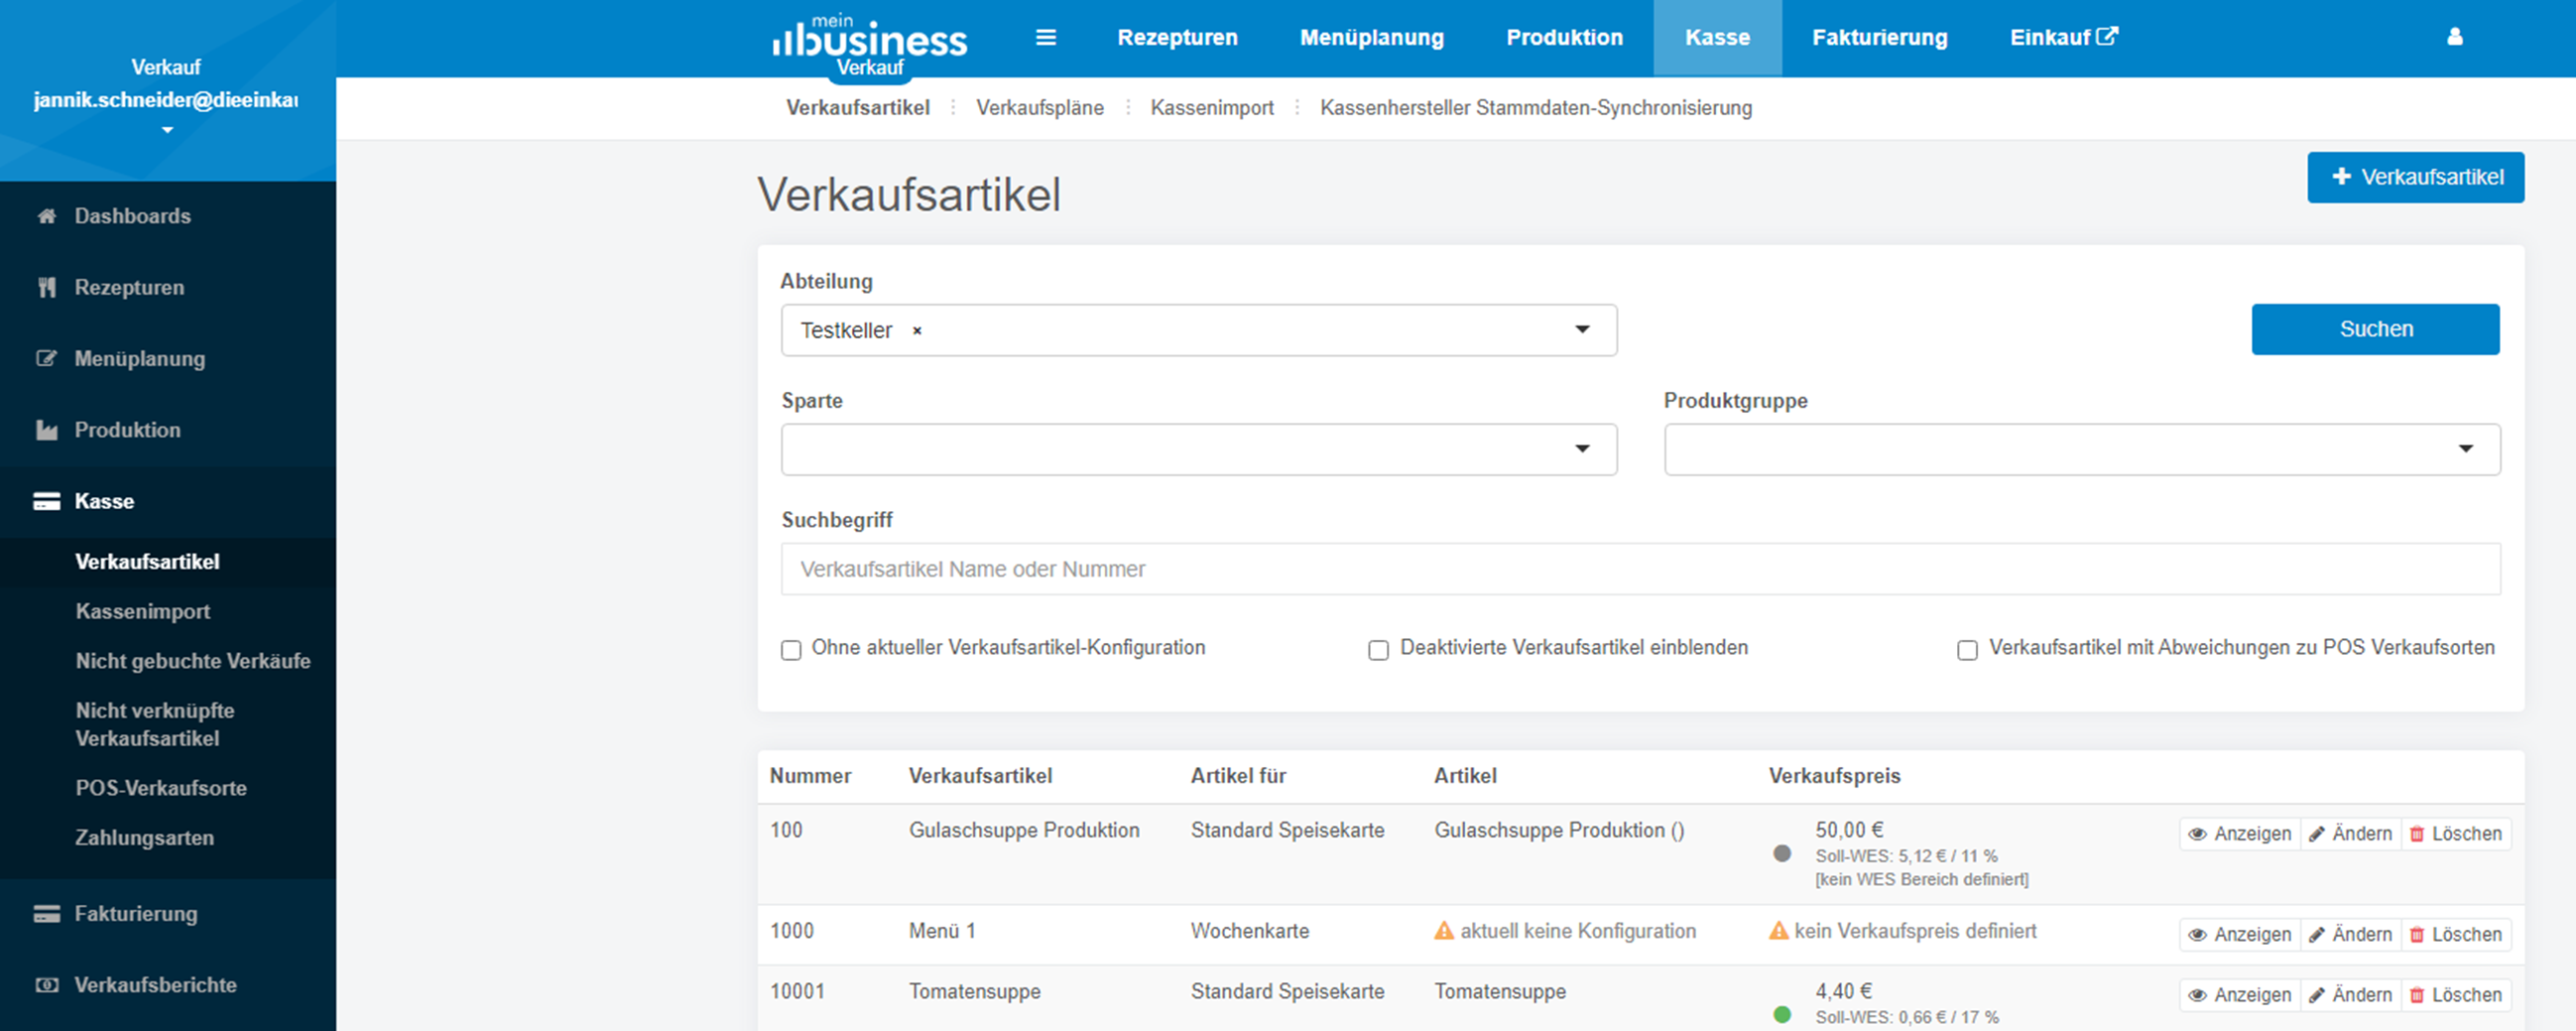Click the mein business Verkauf logo
Image resolution: width=2576 pixels, height=1031 pixels.
pos(870,45)
